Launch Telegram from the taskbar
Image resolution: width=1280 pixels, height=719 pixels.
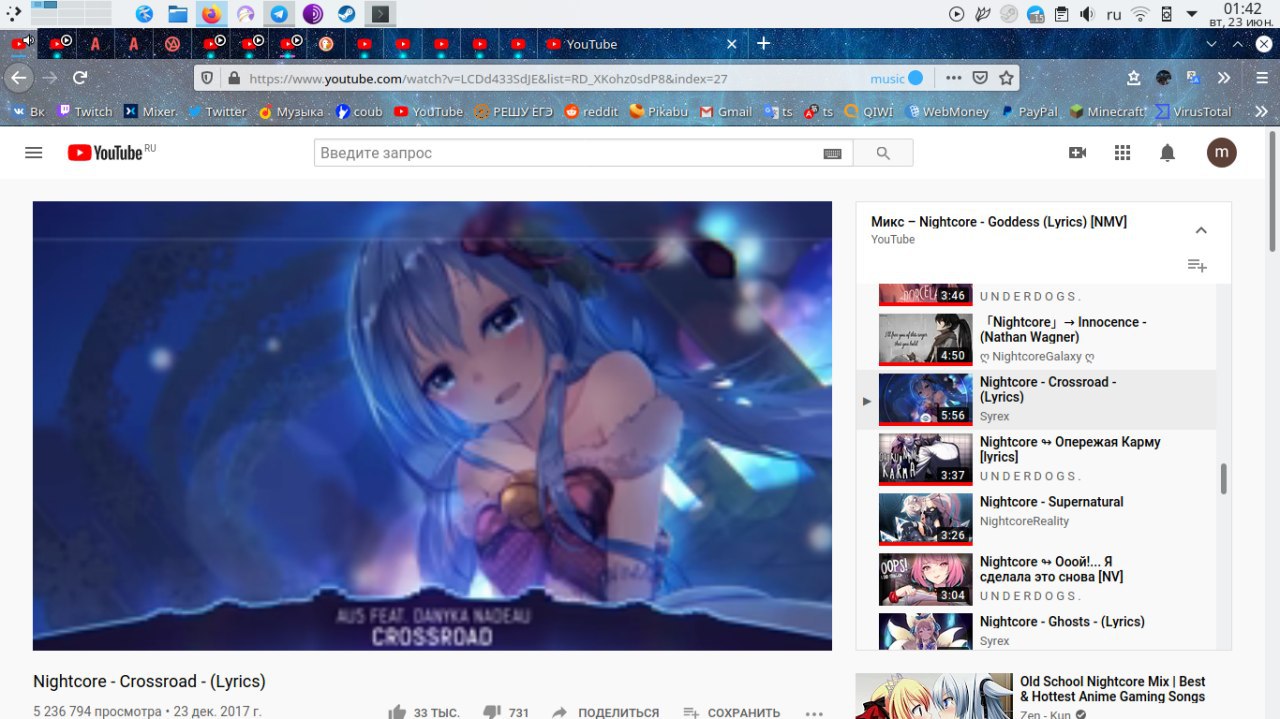tap(279, 14)
